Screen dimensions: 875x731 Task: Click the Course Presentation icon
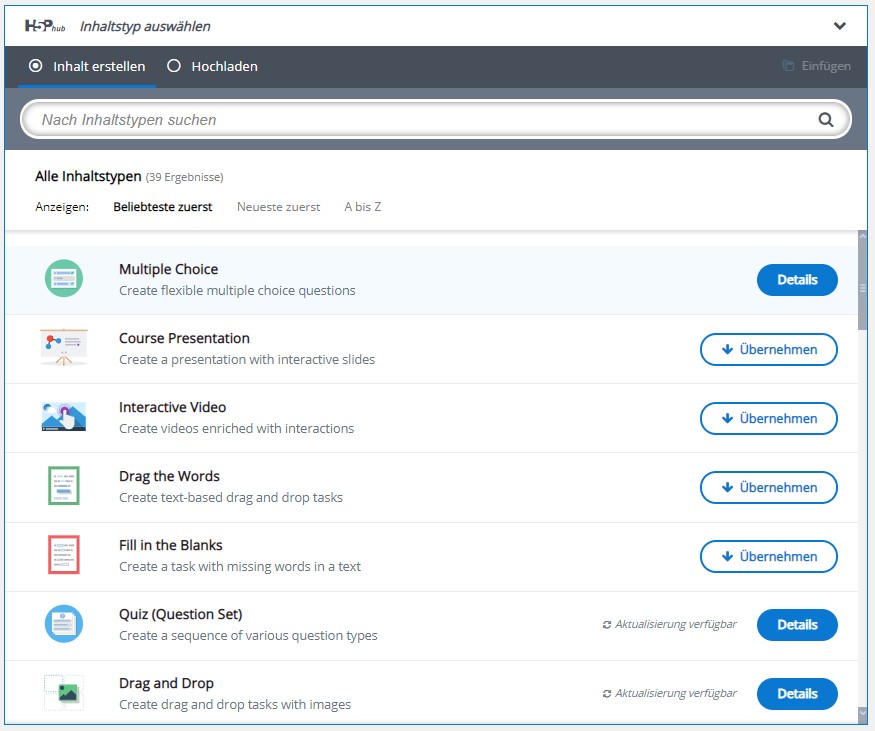pyautogui.click(x=64, y=347)
